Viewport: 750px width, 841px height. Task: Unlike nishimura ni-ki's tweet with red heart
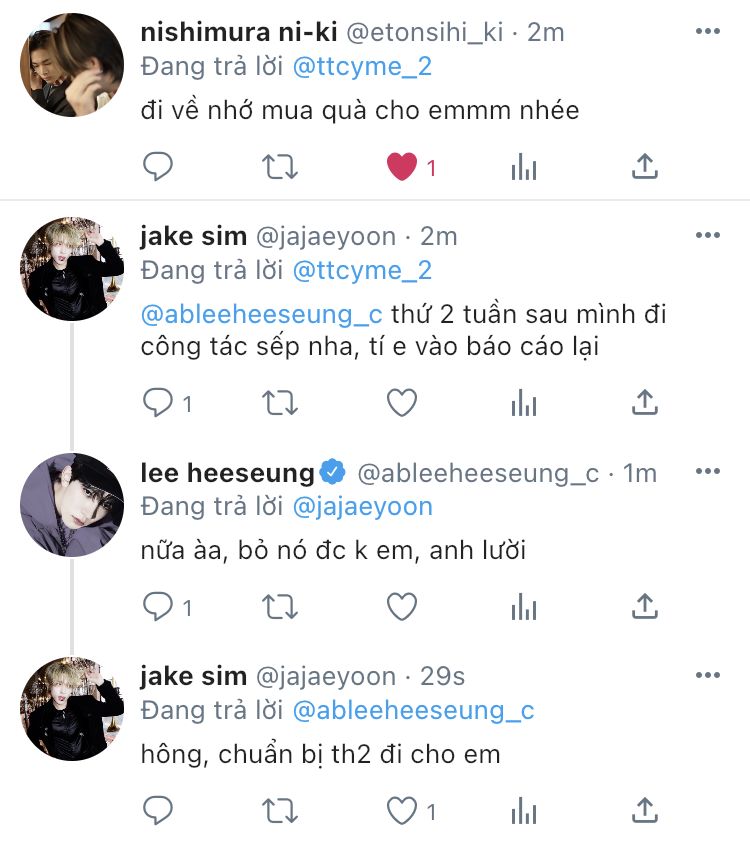[x=402, y=166]
